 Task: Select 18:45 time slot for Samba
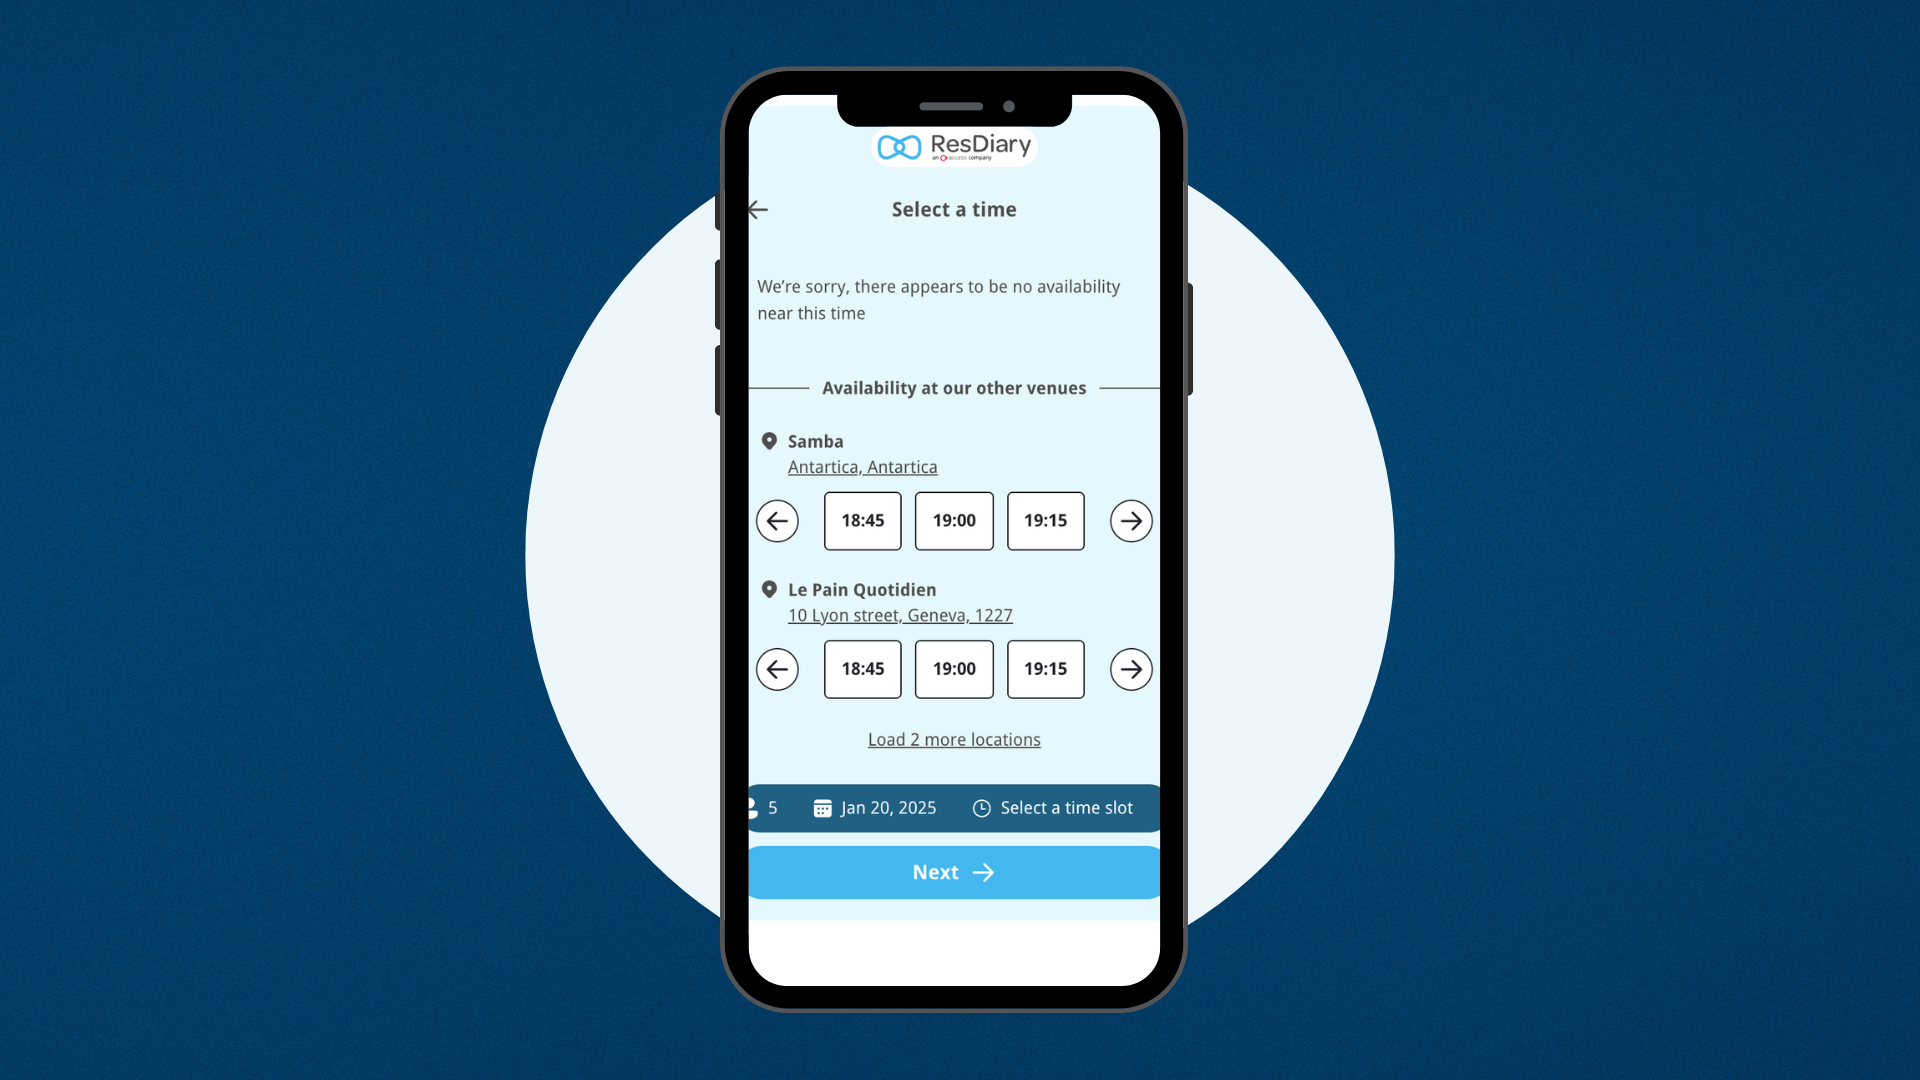862,520
